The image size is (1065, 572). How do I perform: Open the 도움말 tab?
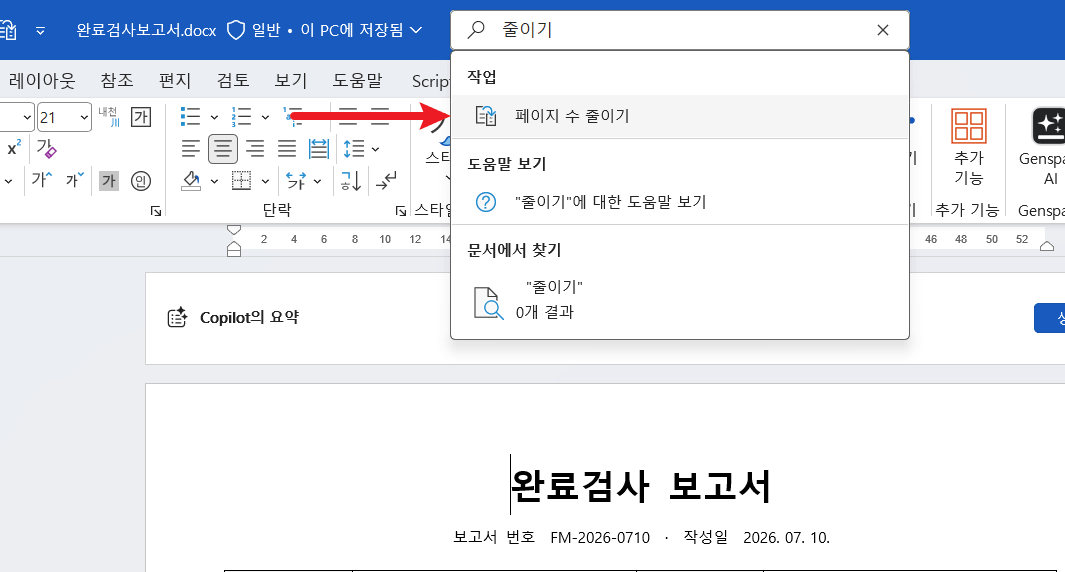(x=357, y=80)
